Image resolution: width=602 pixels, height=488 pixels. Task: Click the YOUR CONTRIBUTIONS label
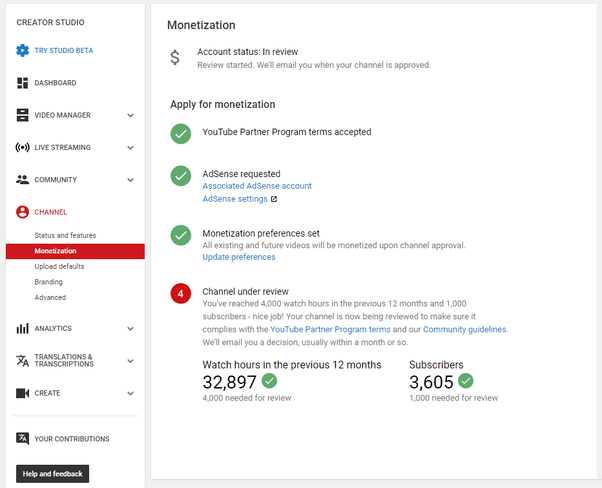pyautogui.click(x=72, y=439)
